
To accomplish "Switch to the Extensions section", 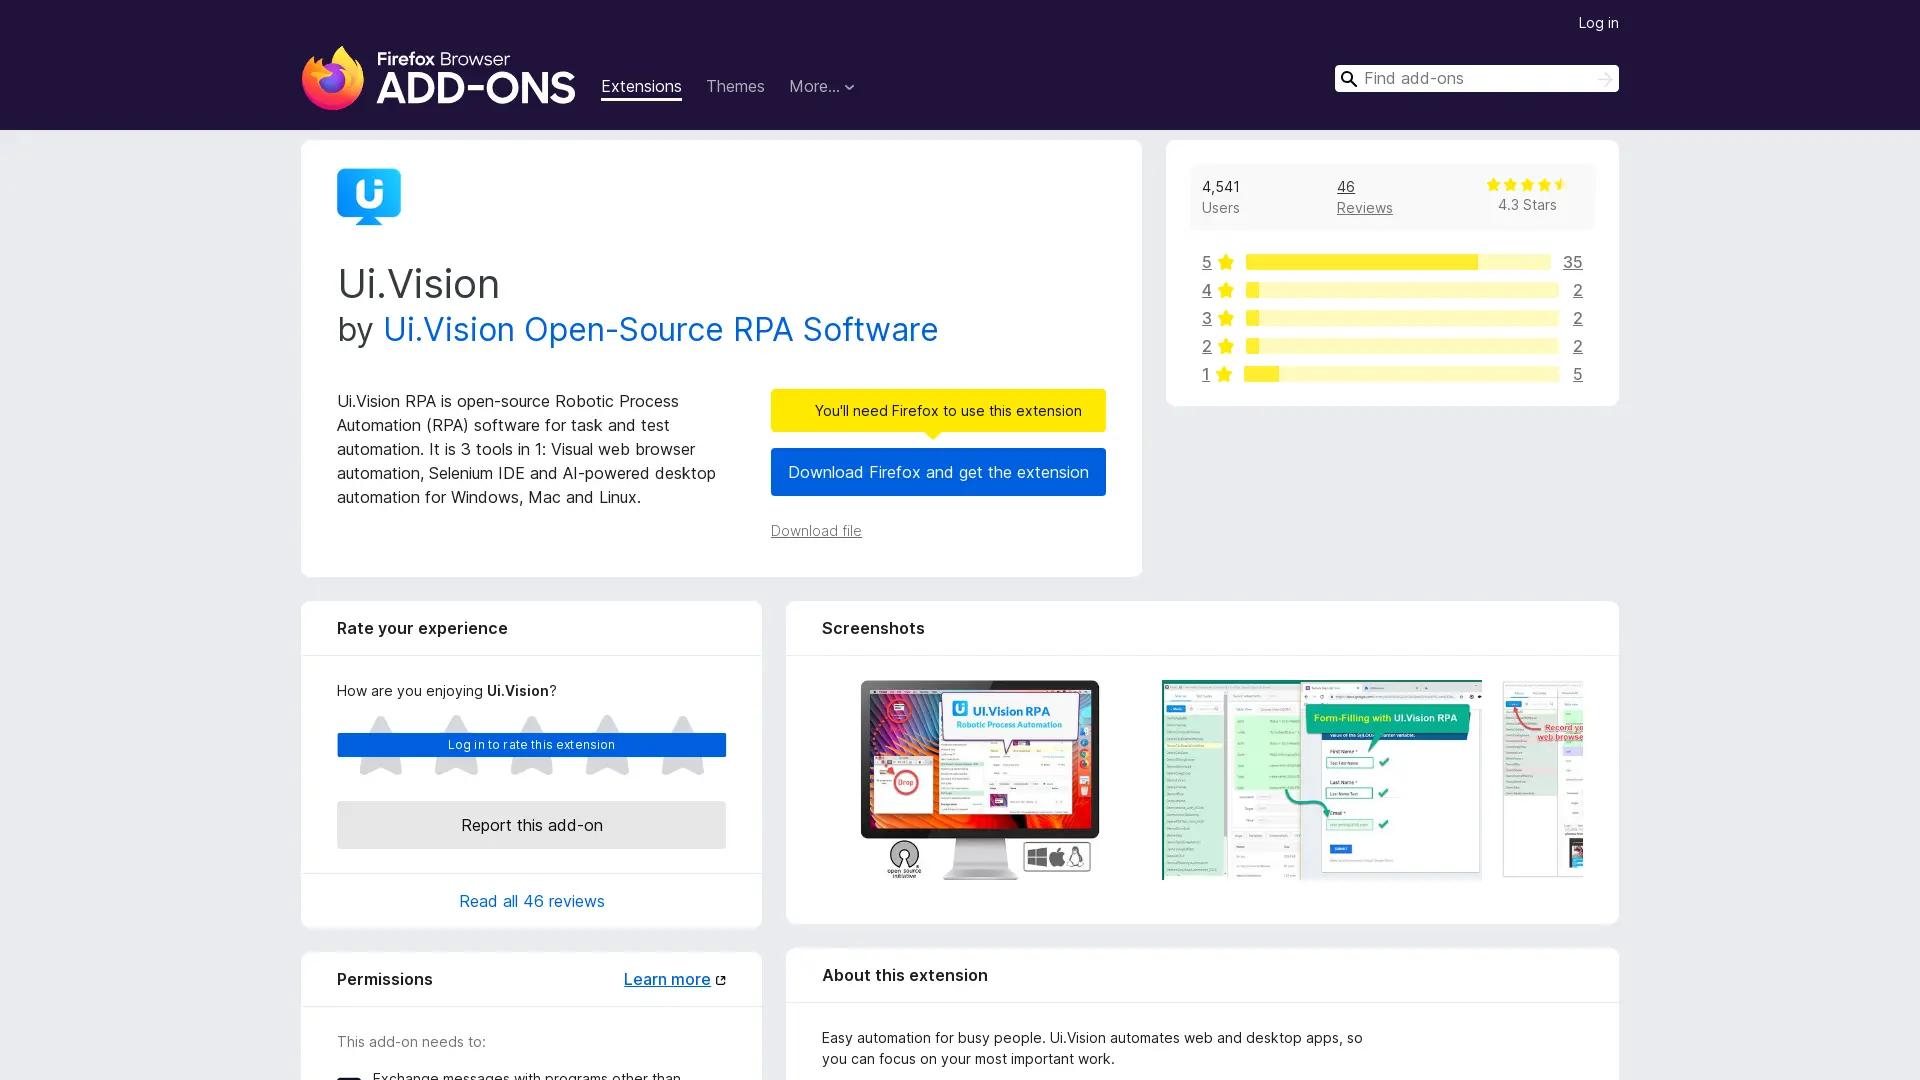I will point(640,87).
